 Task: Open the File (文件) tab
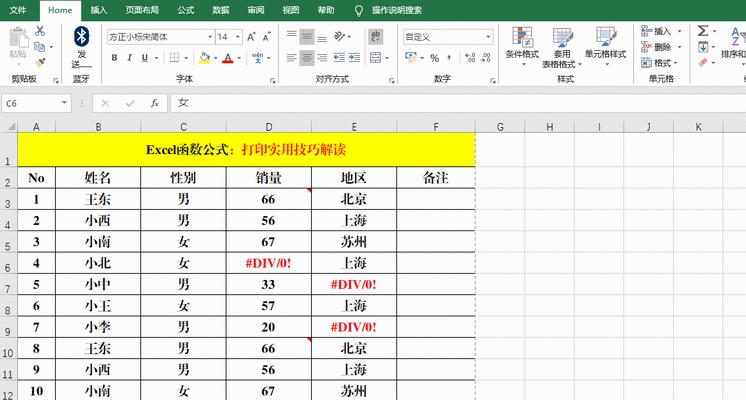(18, 10)
